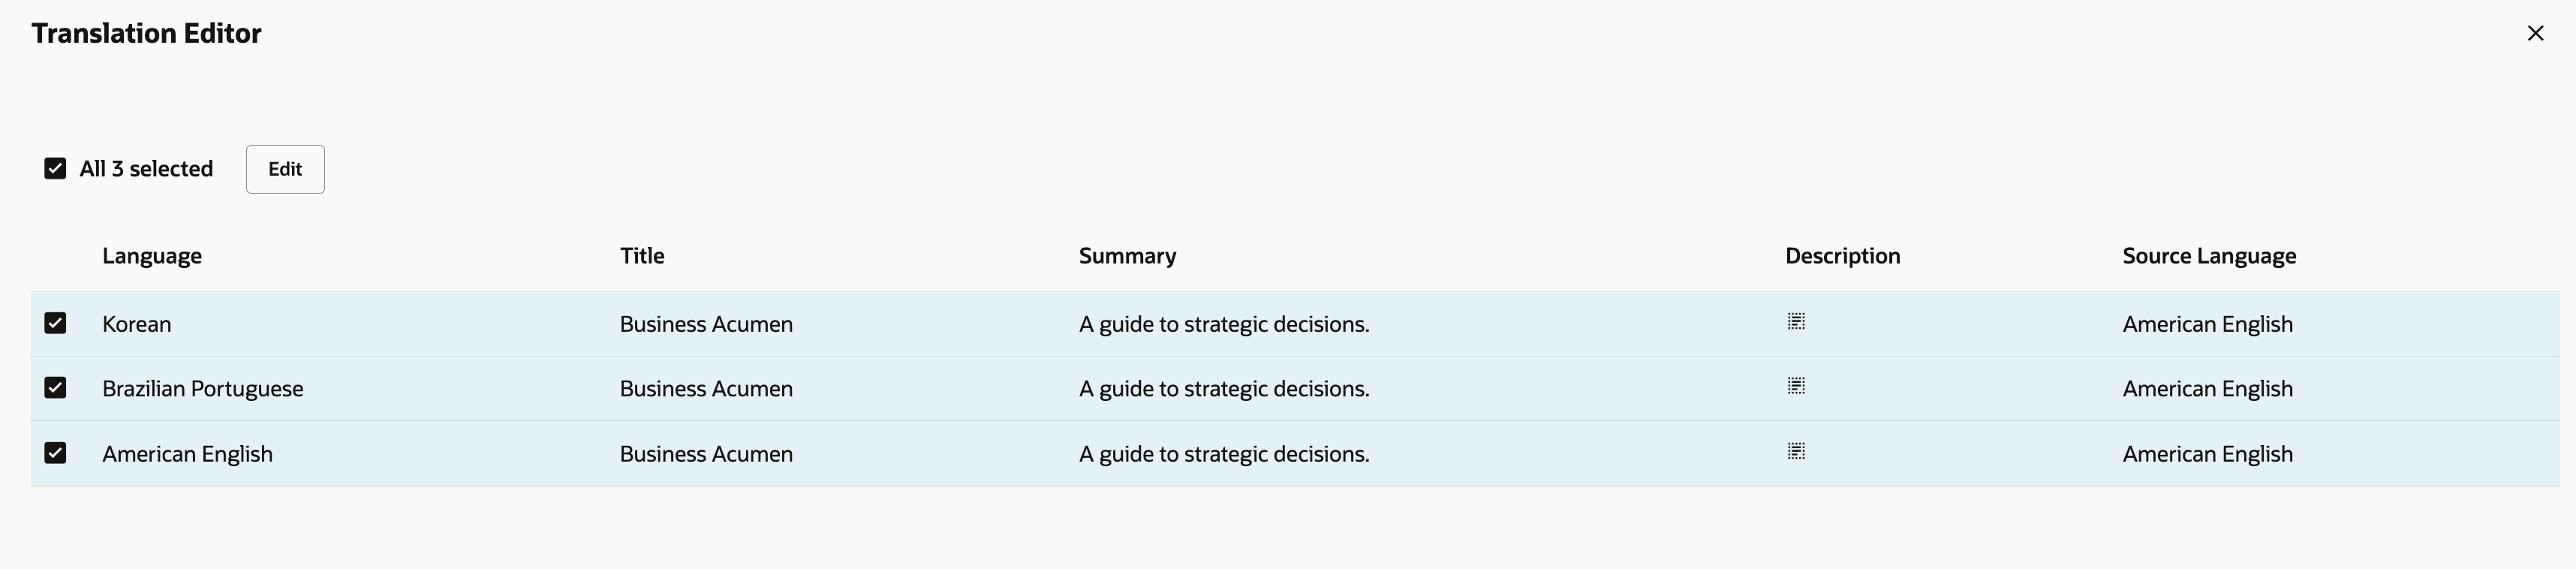The image size is (2576, 569).
Task: Close the Translation Editor dialog
Action: 2535,33
